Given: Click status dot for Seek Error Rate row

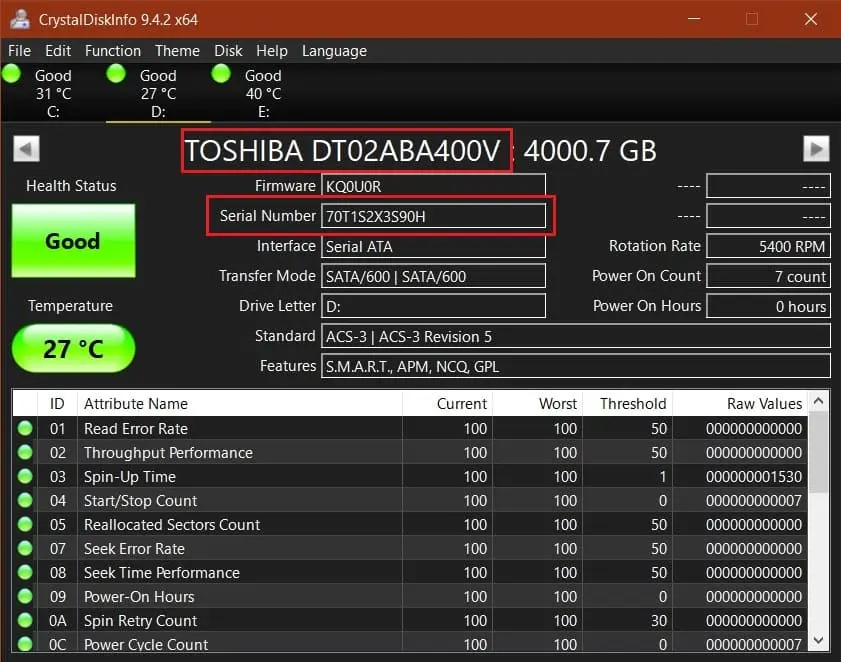Looking at the screenshot, I should point(25,548).
